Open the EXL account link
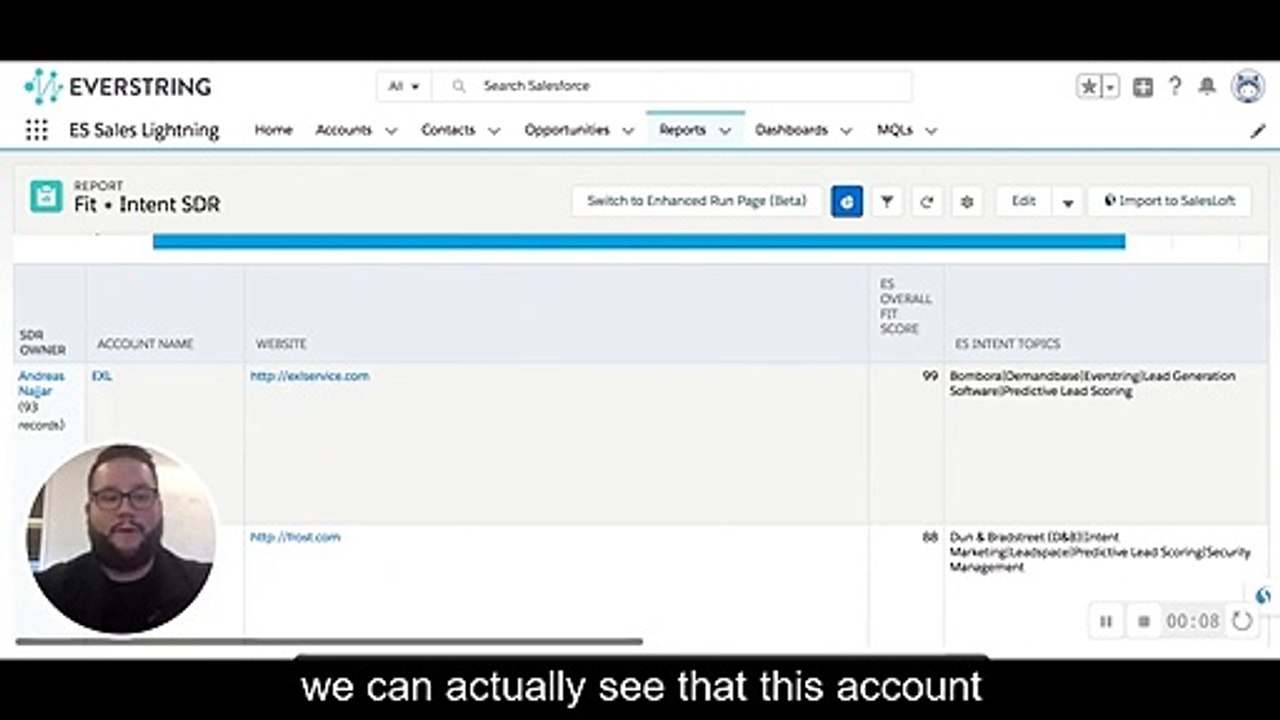This screenshot has height=720, width=1280. coord(102,376)
